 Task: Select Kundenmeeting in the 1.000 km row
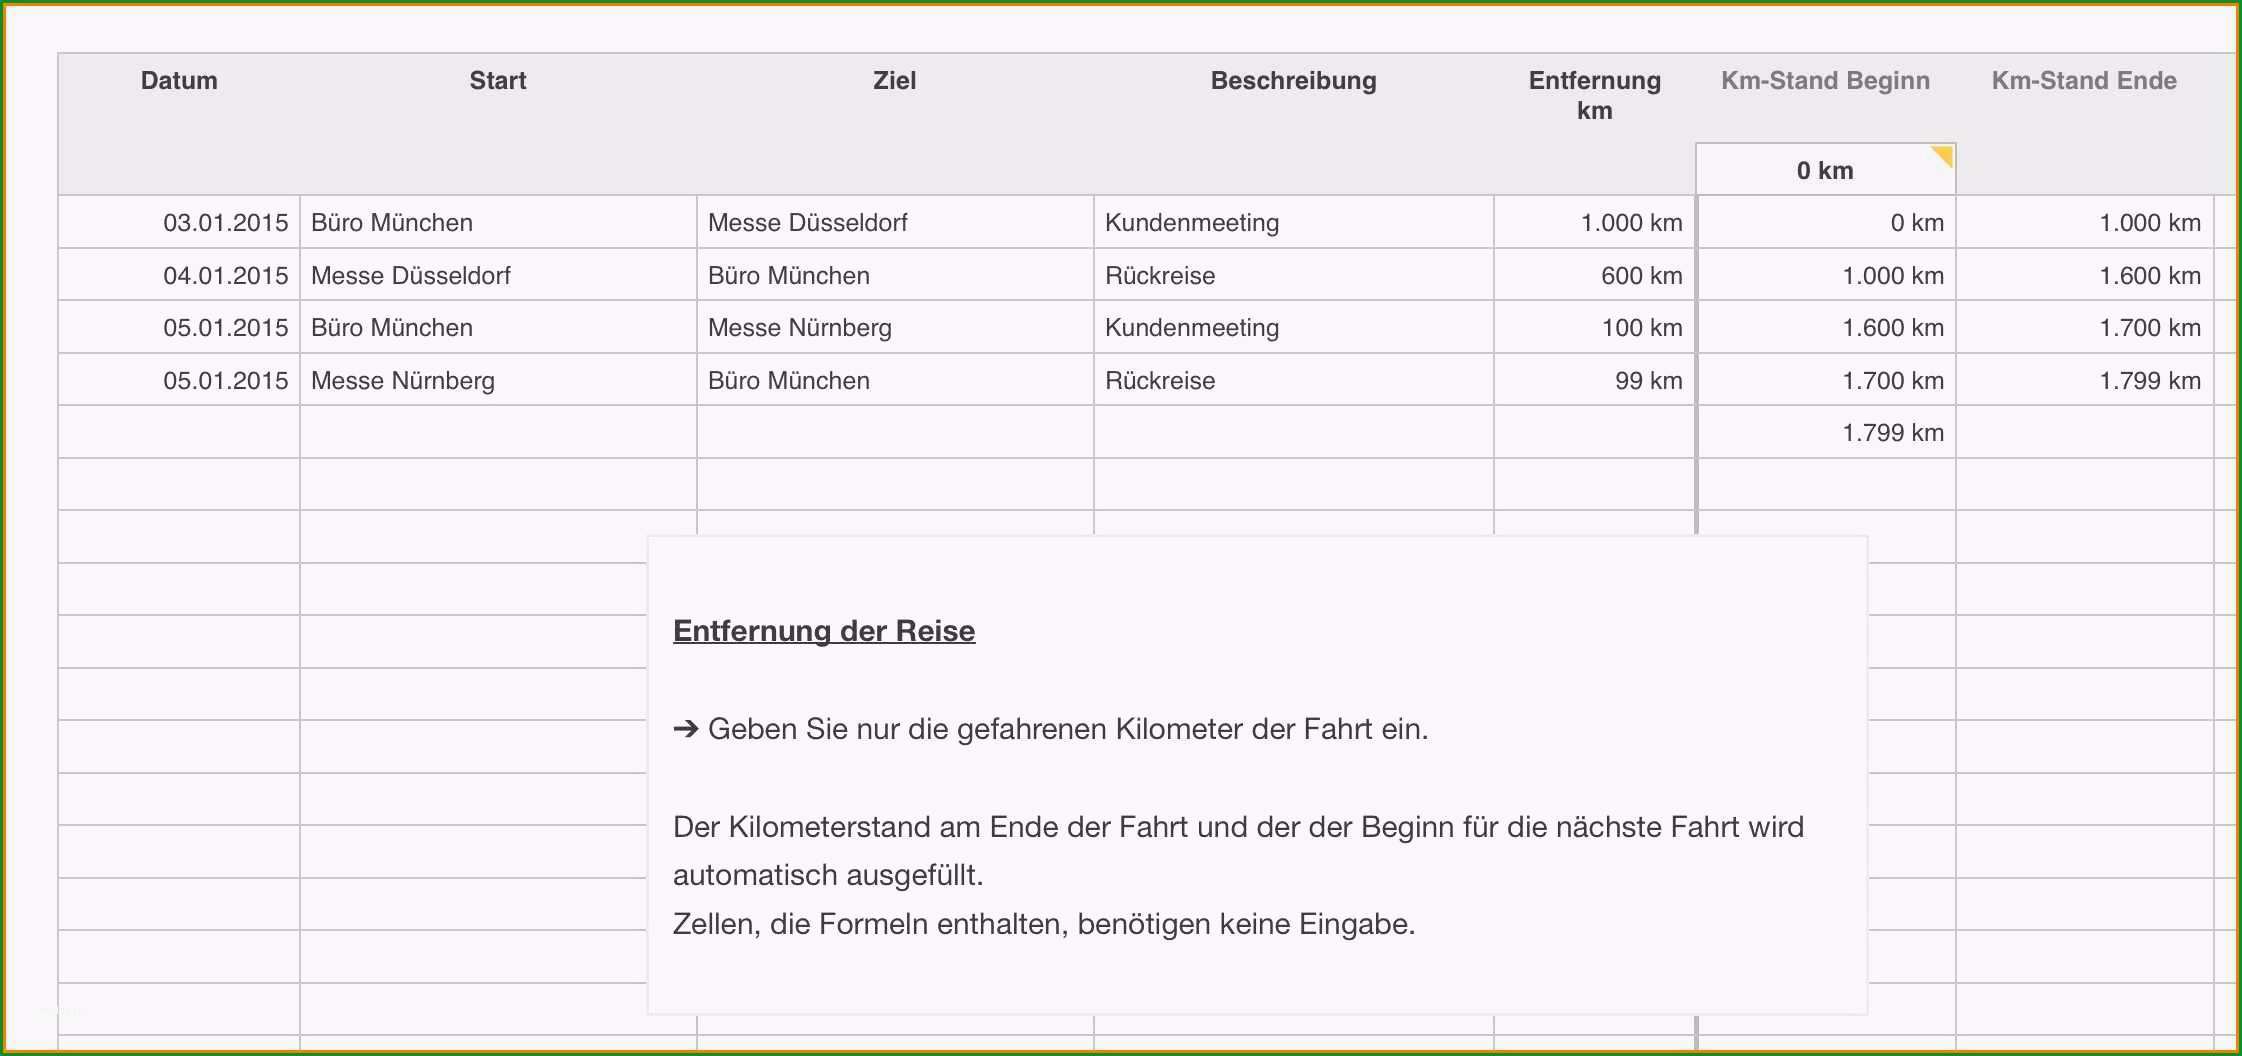1293,222
